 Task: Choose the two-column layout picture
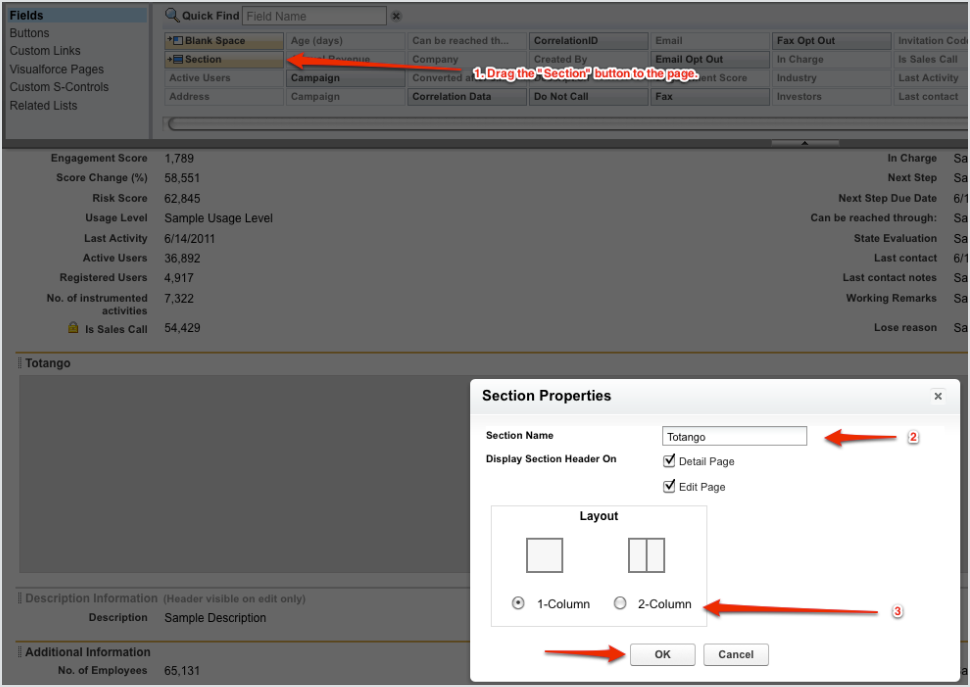646,555
